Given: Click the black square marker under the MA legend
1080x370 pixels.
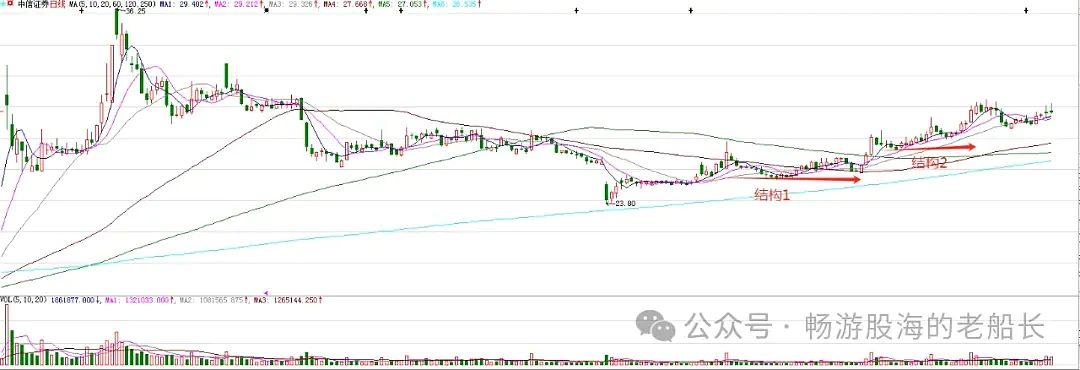Looking at the screenshot, I should (267, 10).
